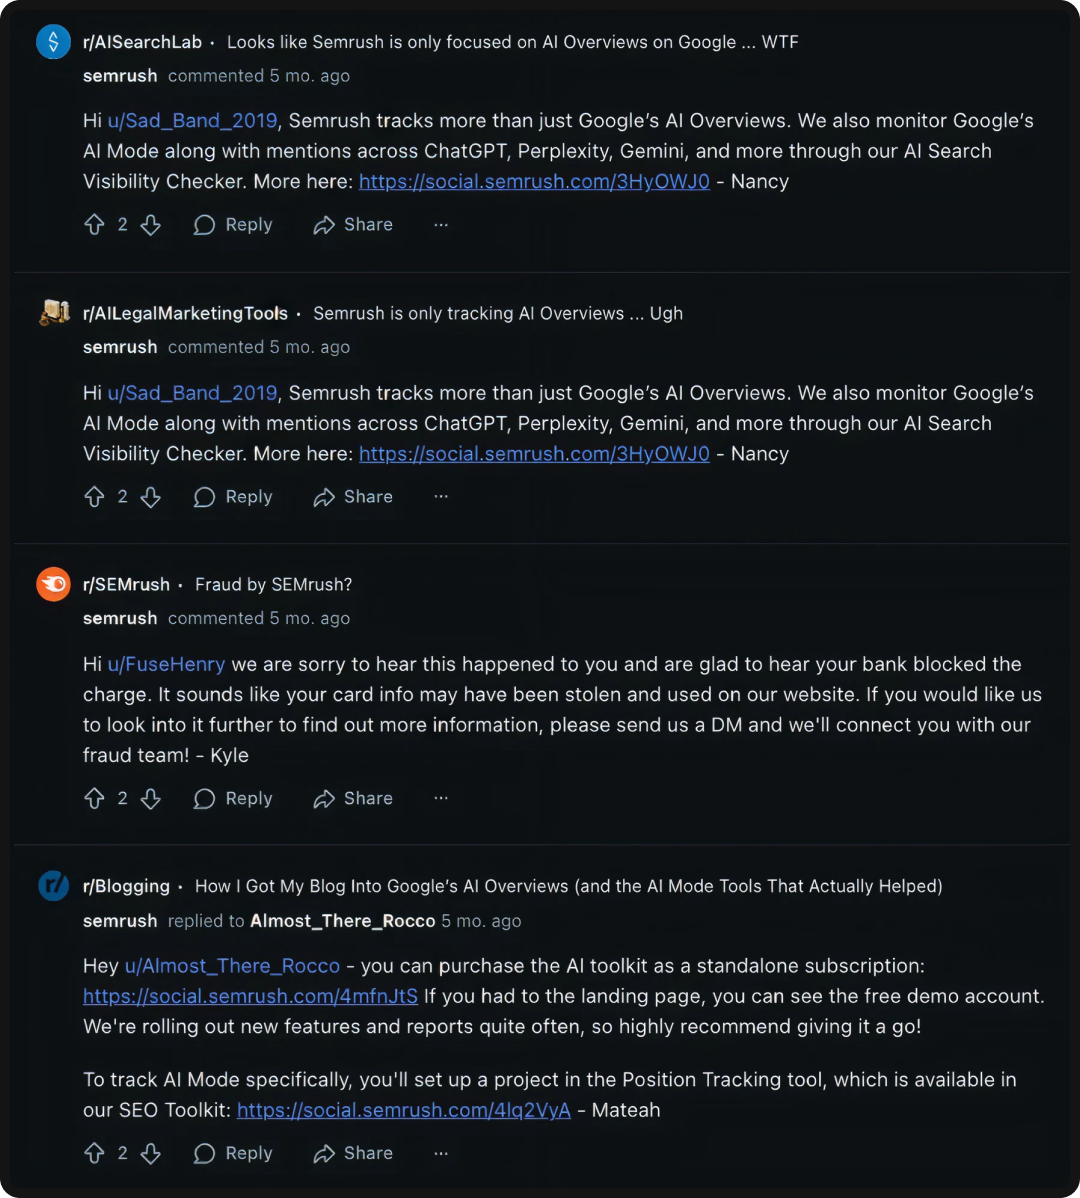This screenshot has height=1198, width=1080.
Task: Click the vote count beside the first upvote arrow
Action: coord(122,224)
